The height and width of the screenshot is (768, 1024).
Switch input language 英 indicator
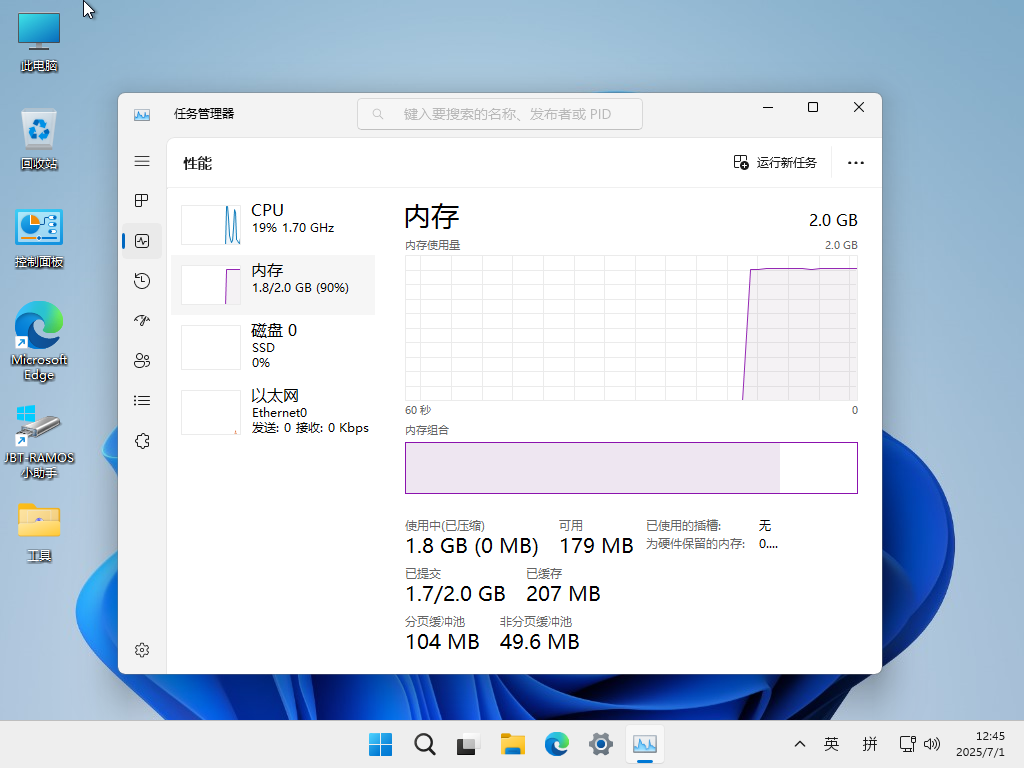tap(831, 744)
